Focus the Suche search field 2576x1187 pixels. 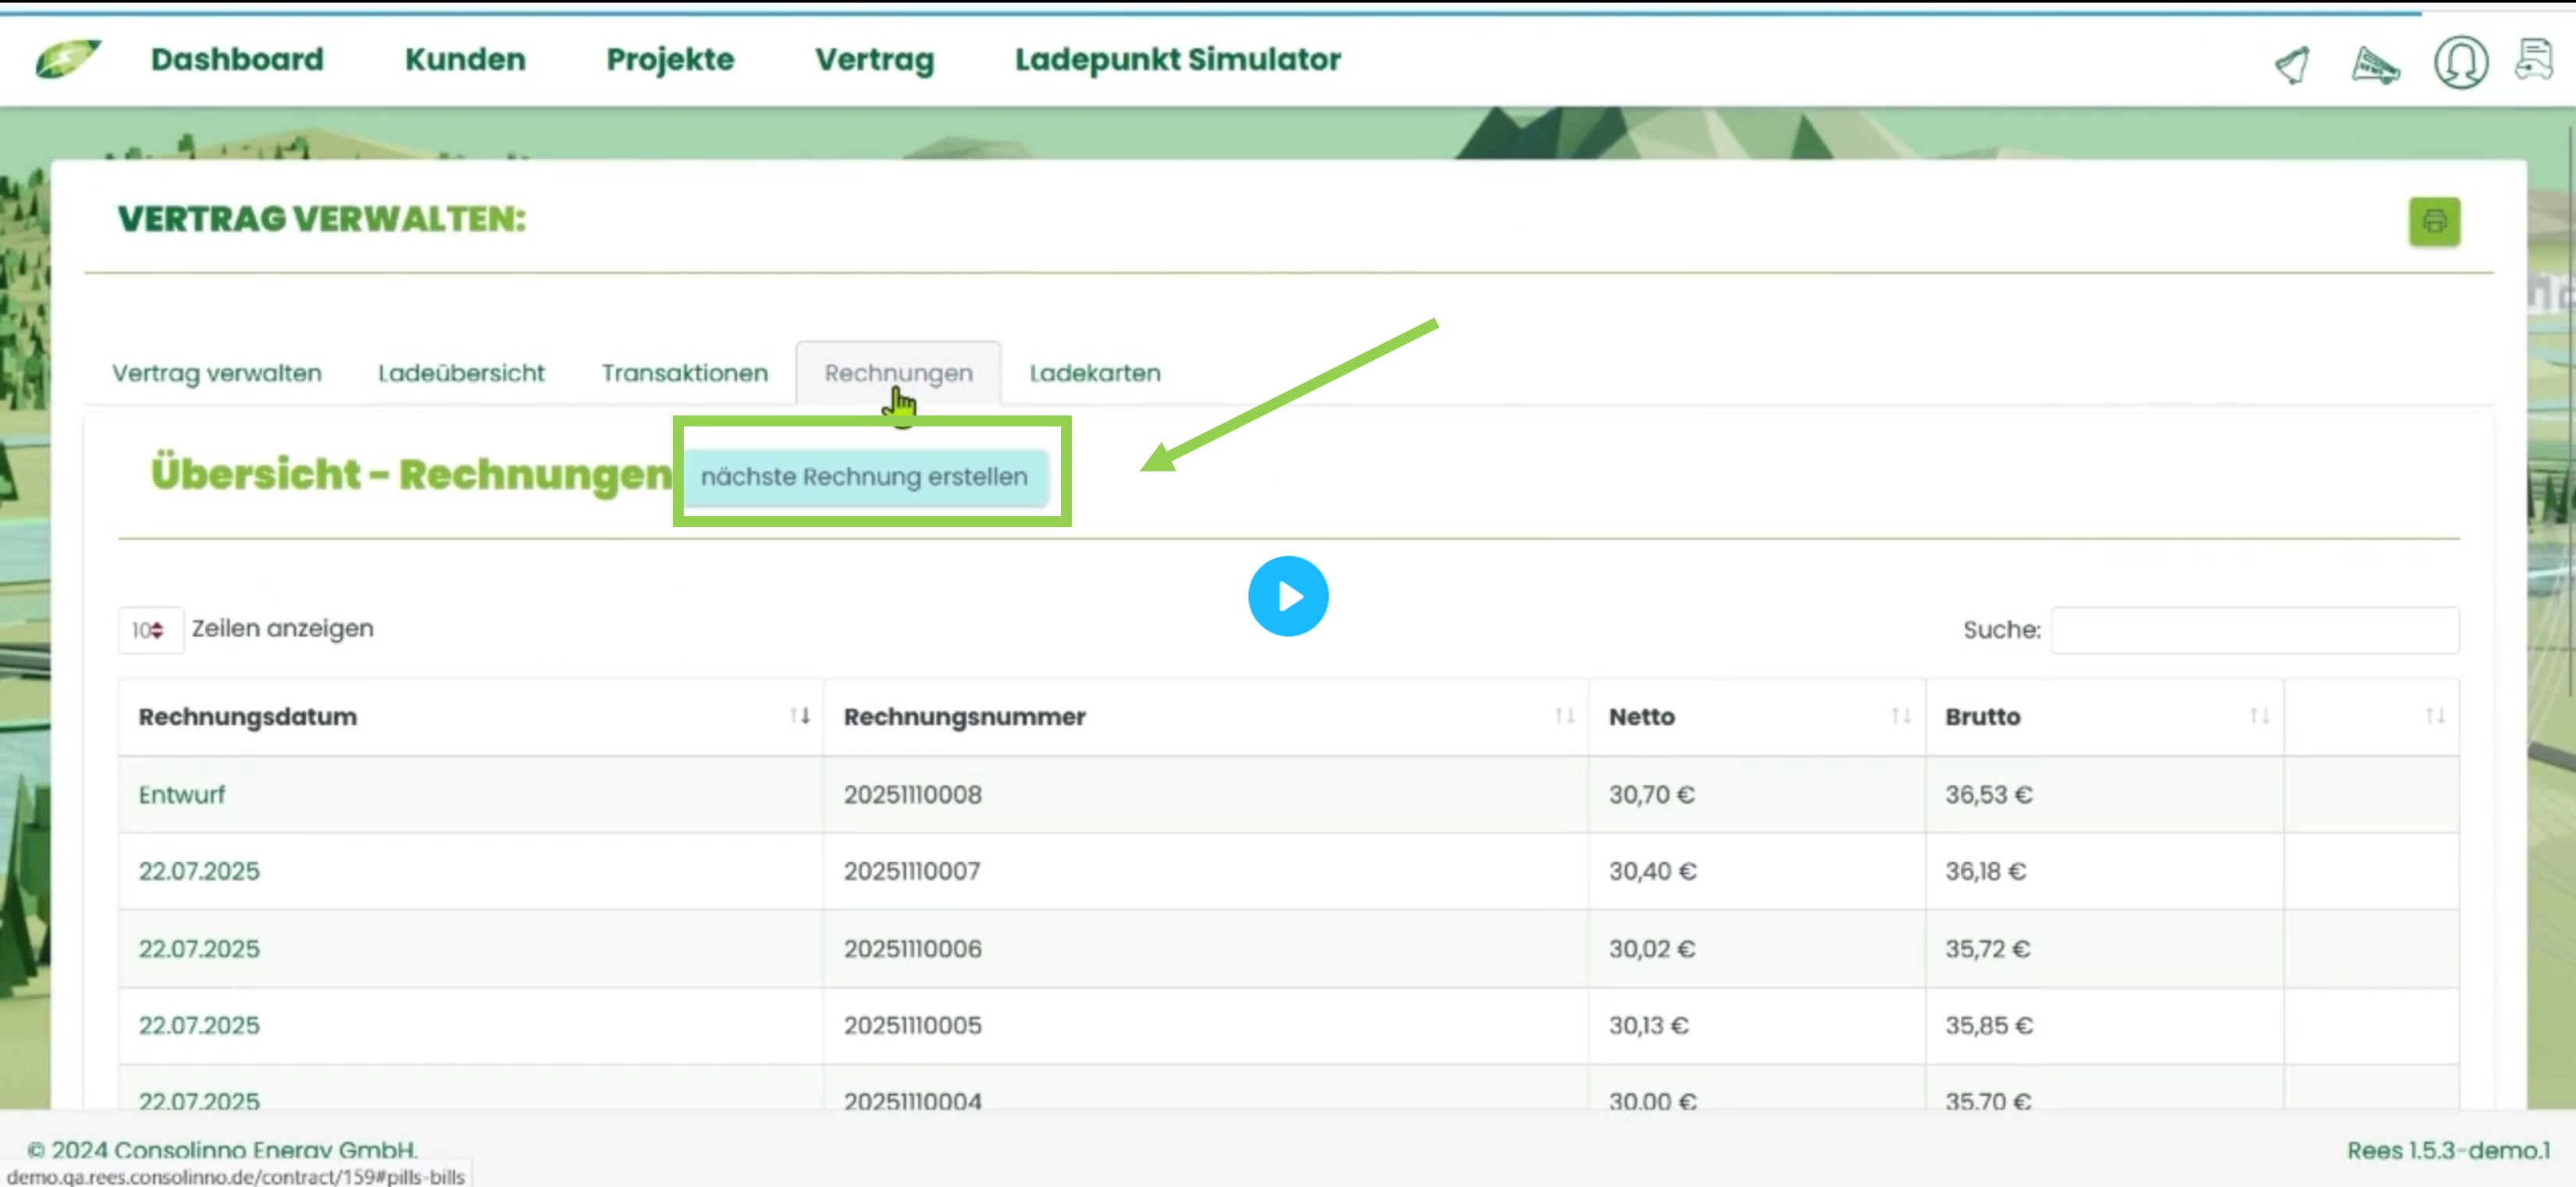tap(2254, 630)
